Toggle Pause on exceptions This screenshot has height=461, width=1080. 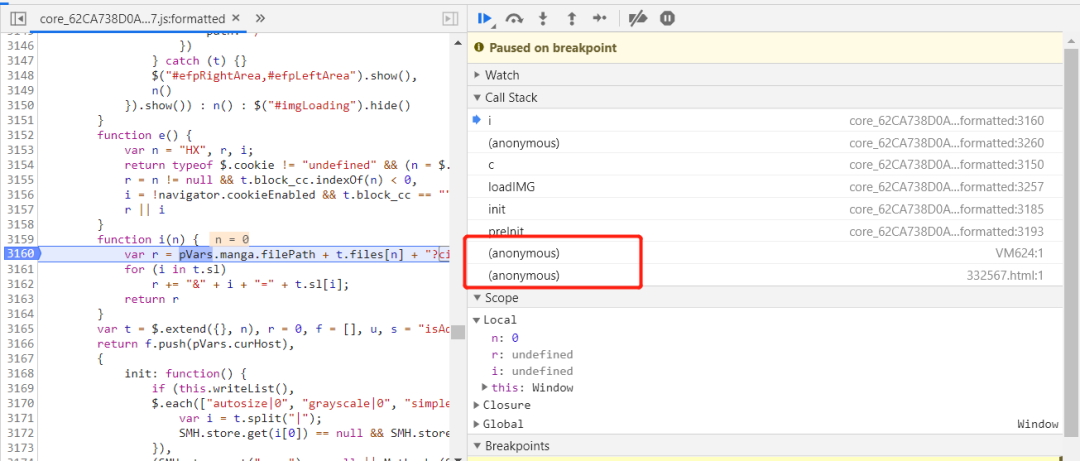pyautogui.click(x=667, y=18)
